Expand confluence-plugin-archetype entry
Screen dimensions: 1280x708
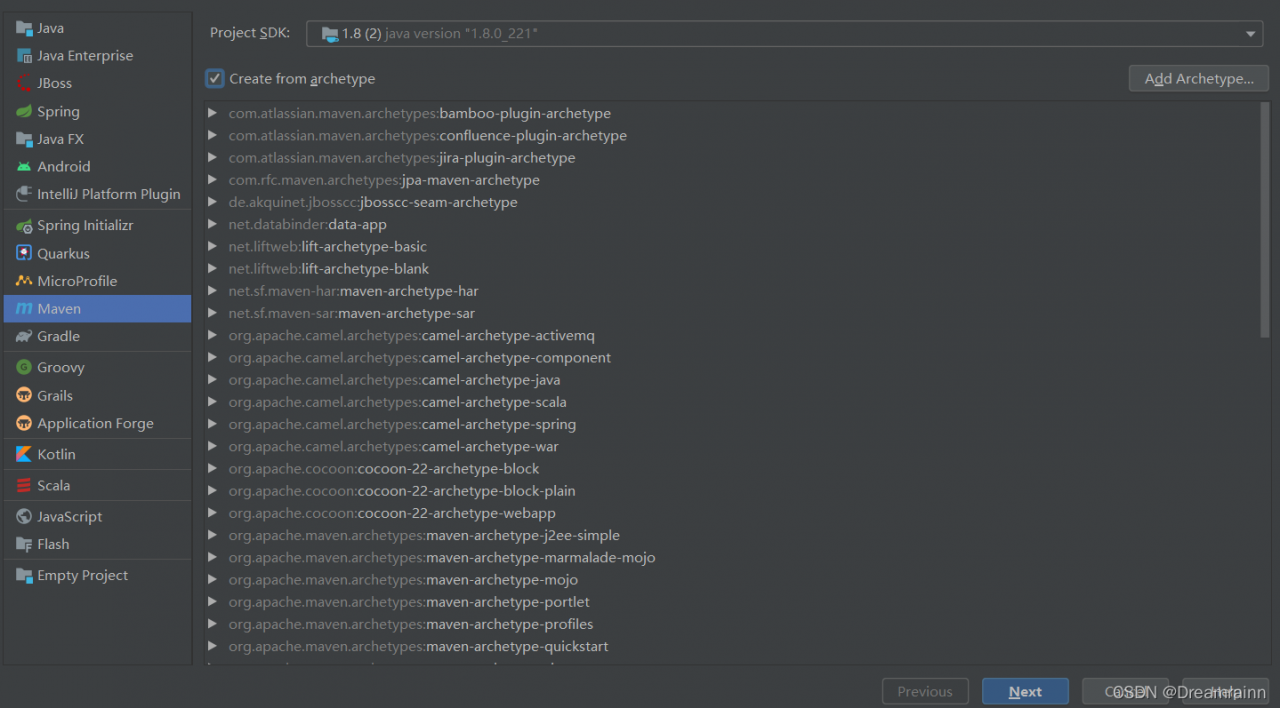(x=212, y=135)
